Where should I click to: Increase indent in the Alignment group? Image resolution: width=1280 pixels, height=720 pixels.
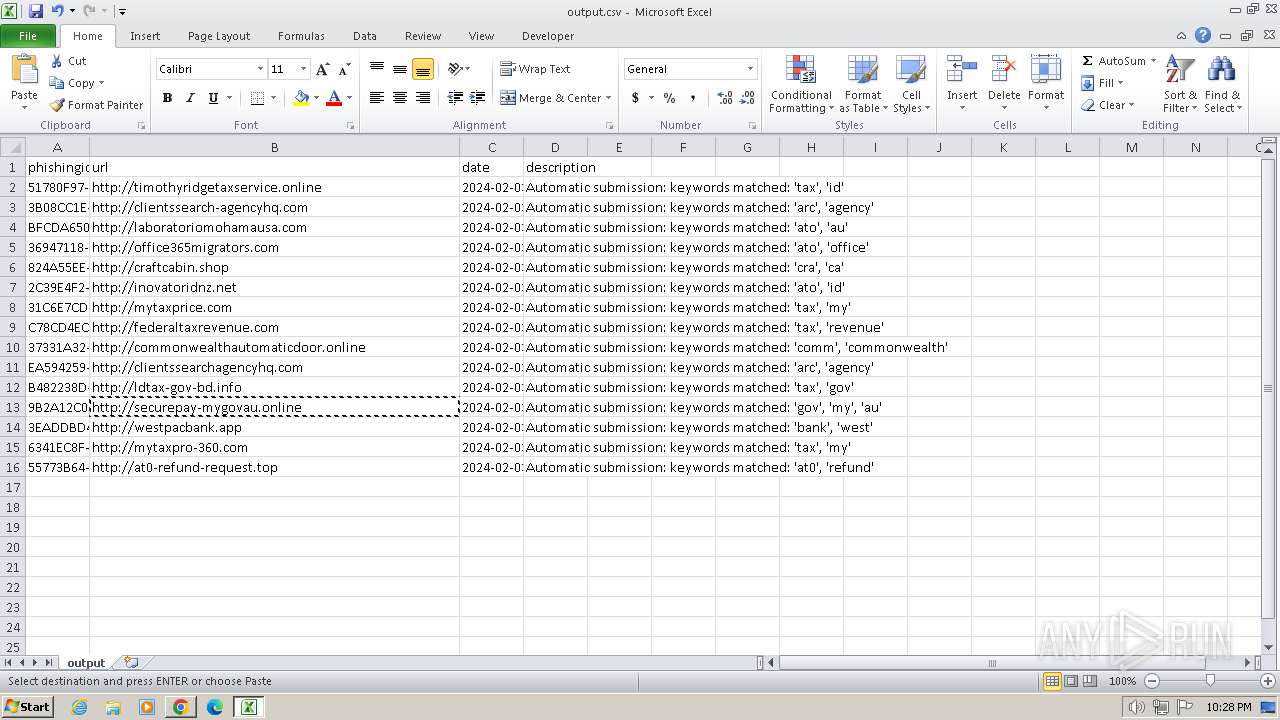[478, 98]
